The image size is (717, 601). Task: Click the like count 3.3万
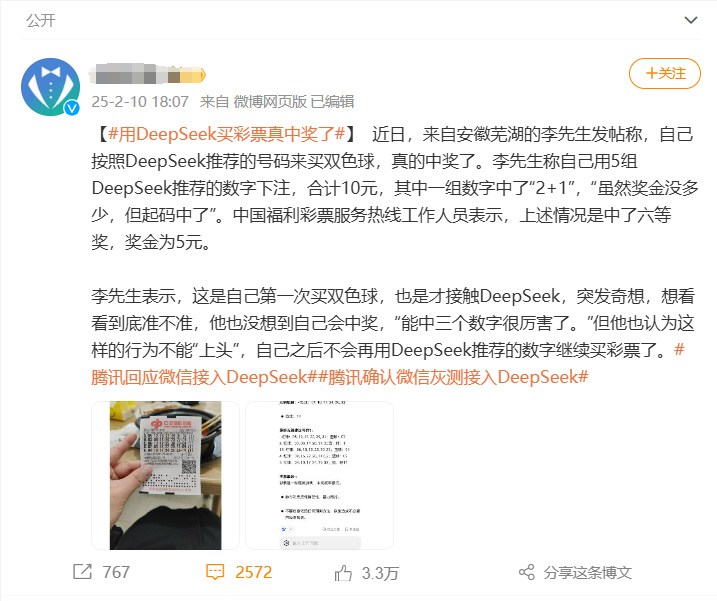point(380,573)
